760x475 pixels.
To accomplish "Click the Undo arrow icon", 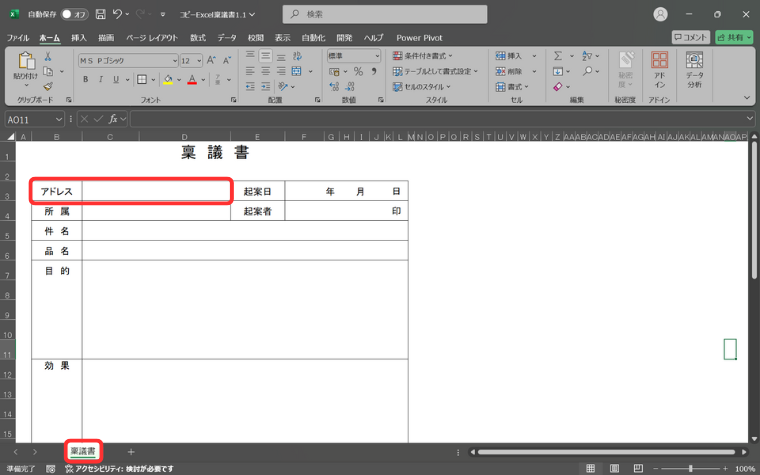I will [118, 14].
